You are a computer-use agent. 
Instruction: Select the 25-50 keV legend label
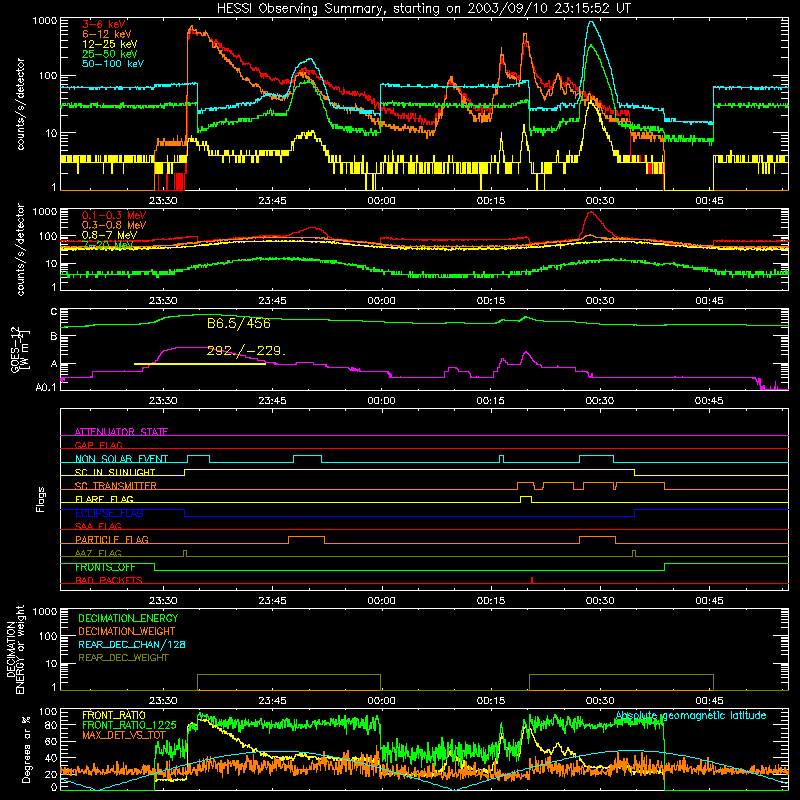click(x=110, y=54)
